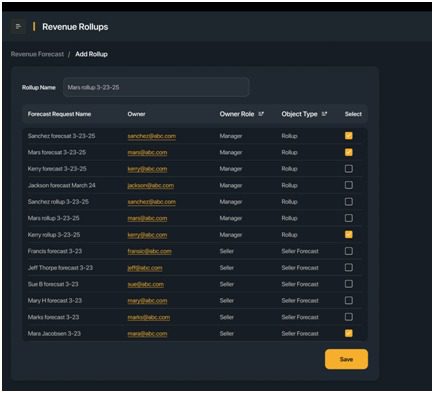The image size is (434, 393).
Task: Save the rollup with the Save button
Action: [x=346, y=359]
